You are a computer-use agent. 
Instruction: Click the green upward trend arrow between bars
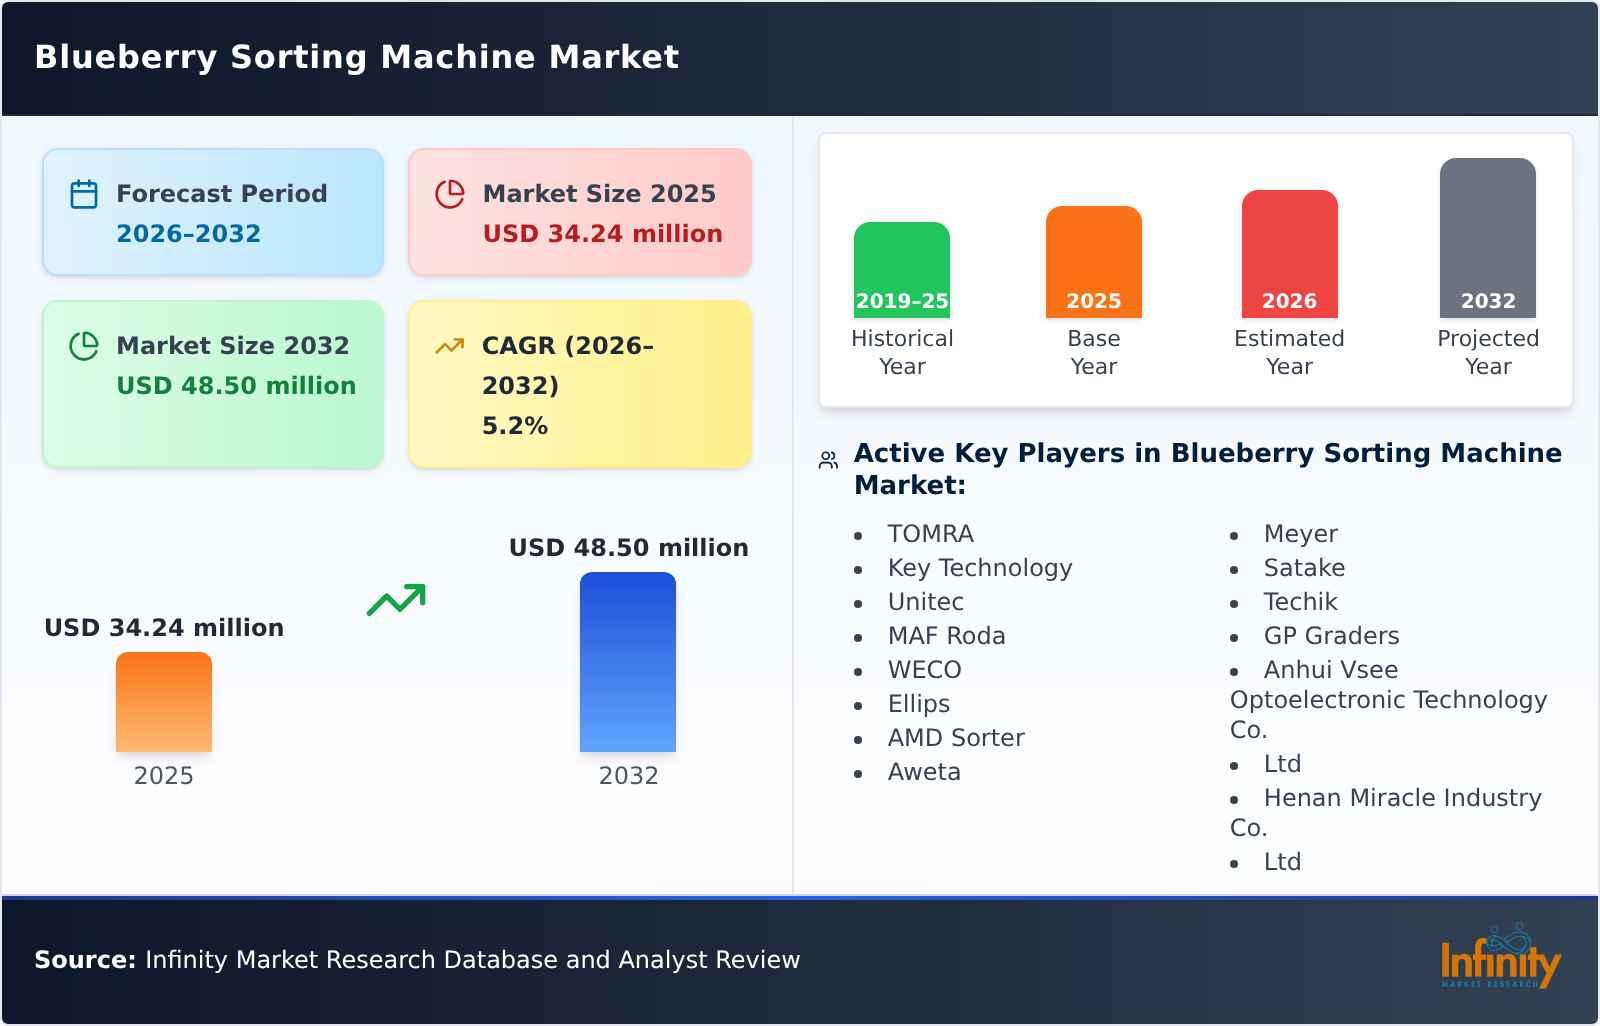pyautogui.click(x=398, y=600)
